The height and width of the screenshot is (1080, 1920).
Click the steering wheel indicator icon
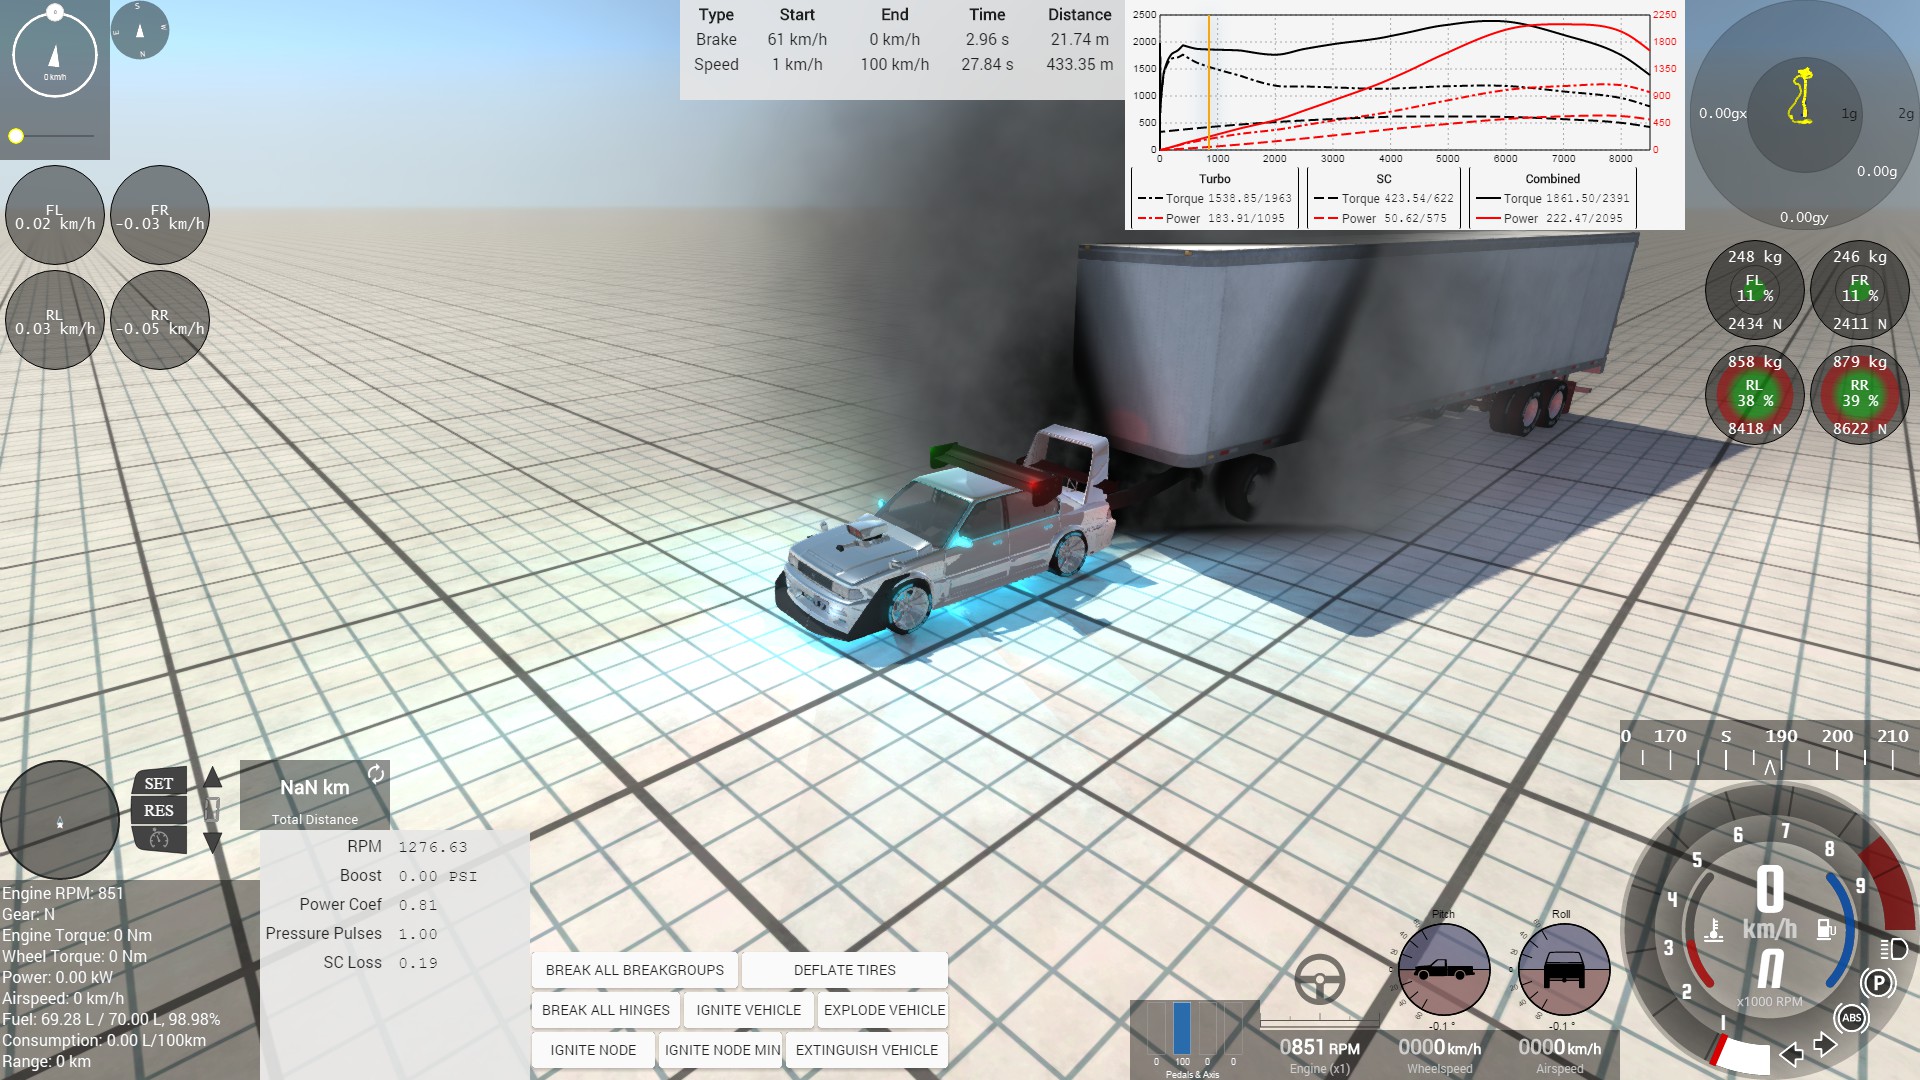point(1319,979)
